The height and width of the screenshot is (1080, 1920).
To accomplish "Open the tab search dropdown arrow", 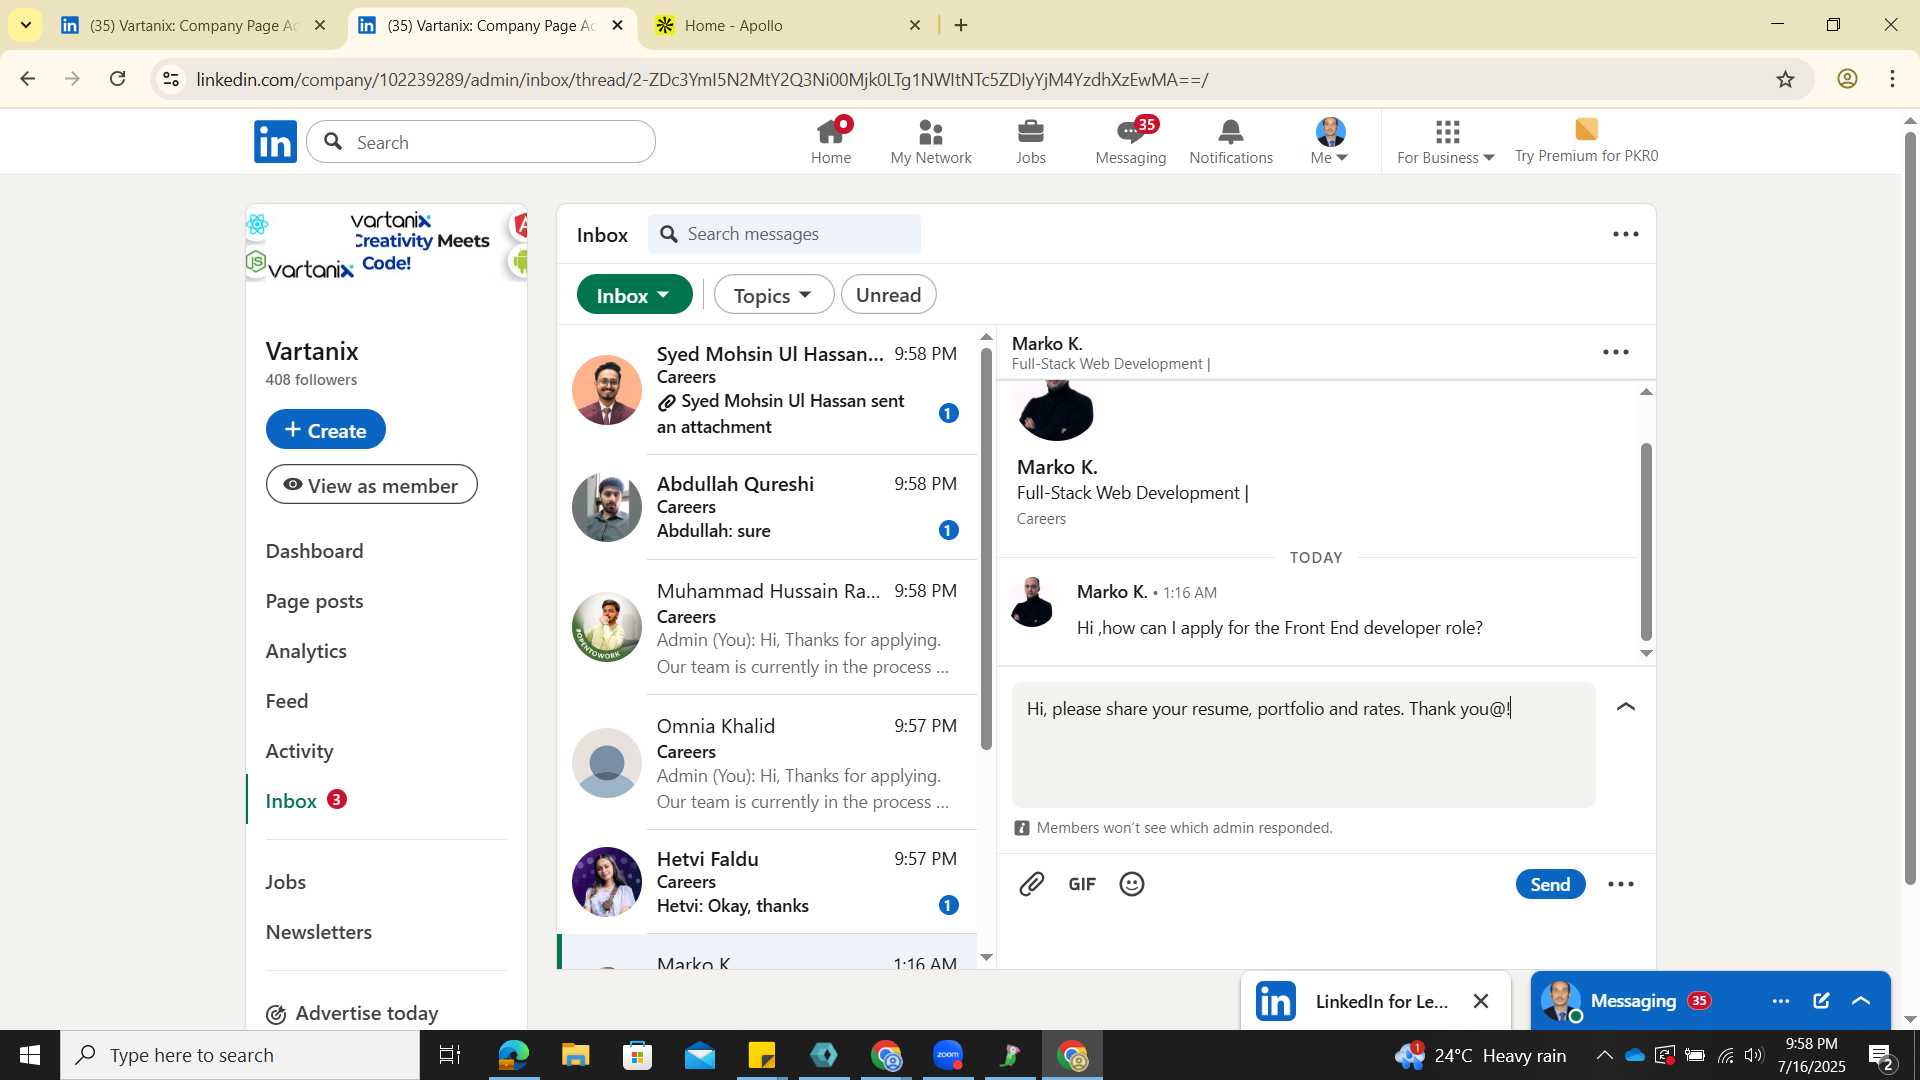I will pyautogui.click(x=25, y=25).
